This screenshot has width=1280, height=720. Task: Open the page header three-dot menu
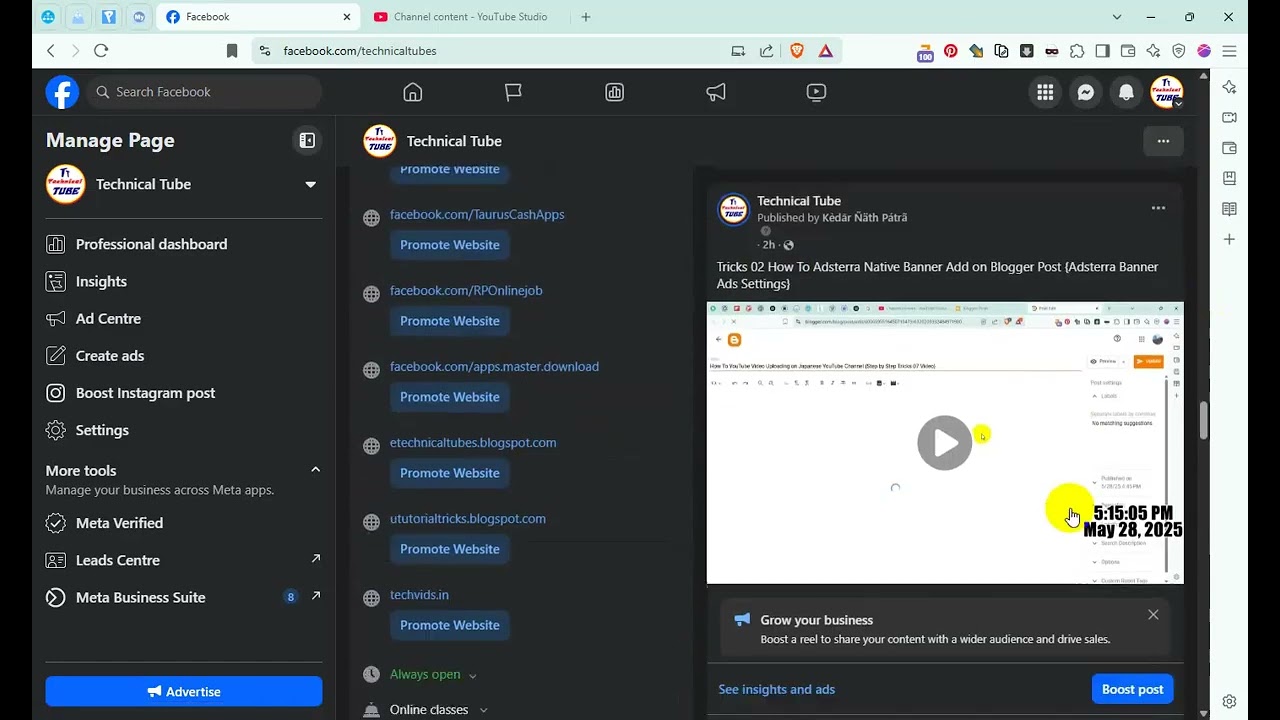point(1163,141)
